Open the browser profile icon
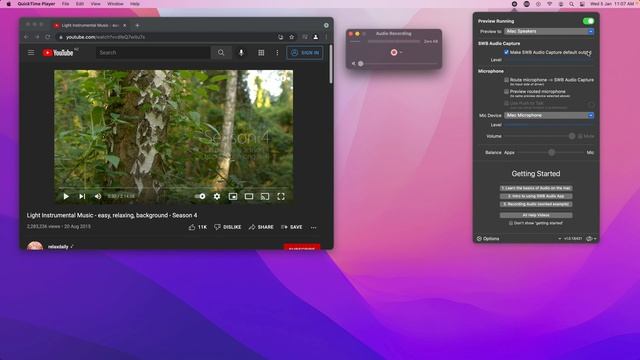This screenshot has height=360, width=640. coord(316,37)
